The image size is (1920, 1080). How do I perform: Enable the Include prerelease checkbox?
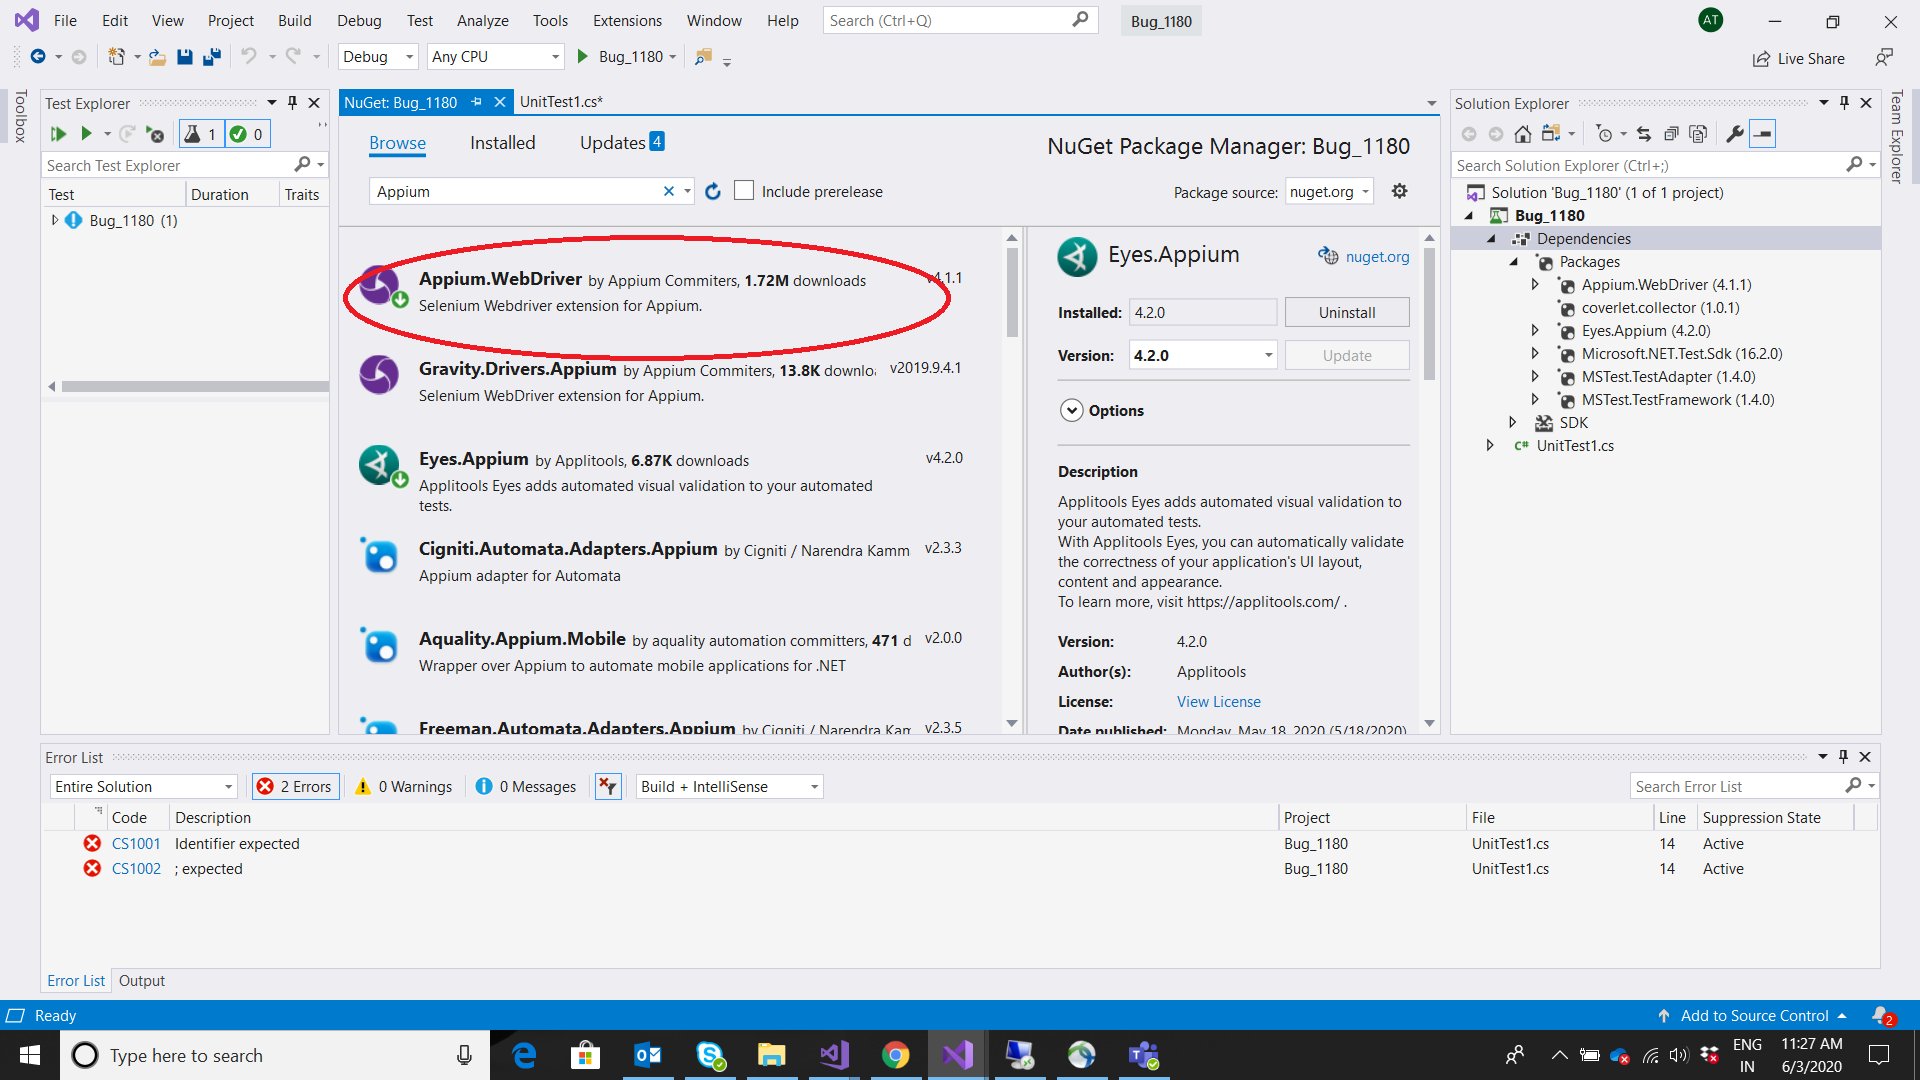click(744, 191)
